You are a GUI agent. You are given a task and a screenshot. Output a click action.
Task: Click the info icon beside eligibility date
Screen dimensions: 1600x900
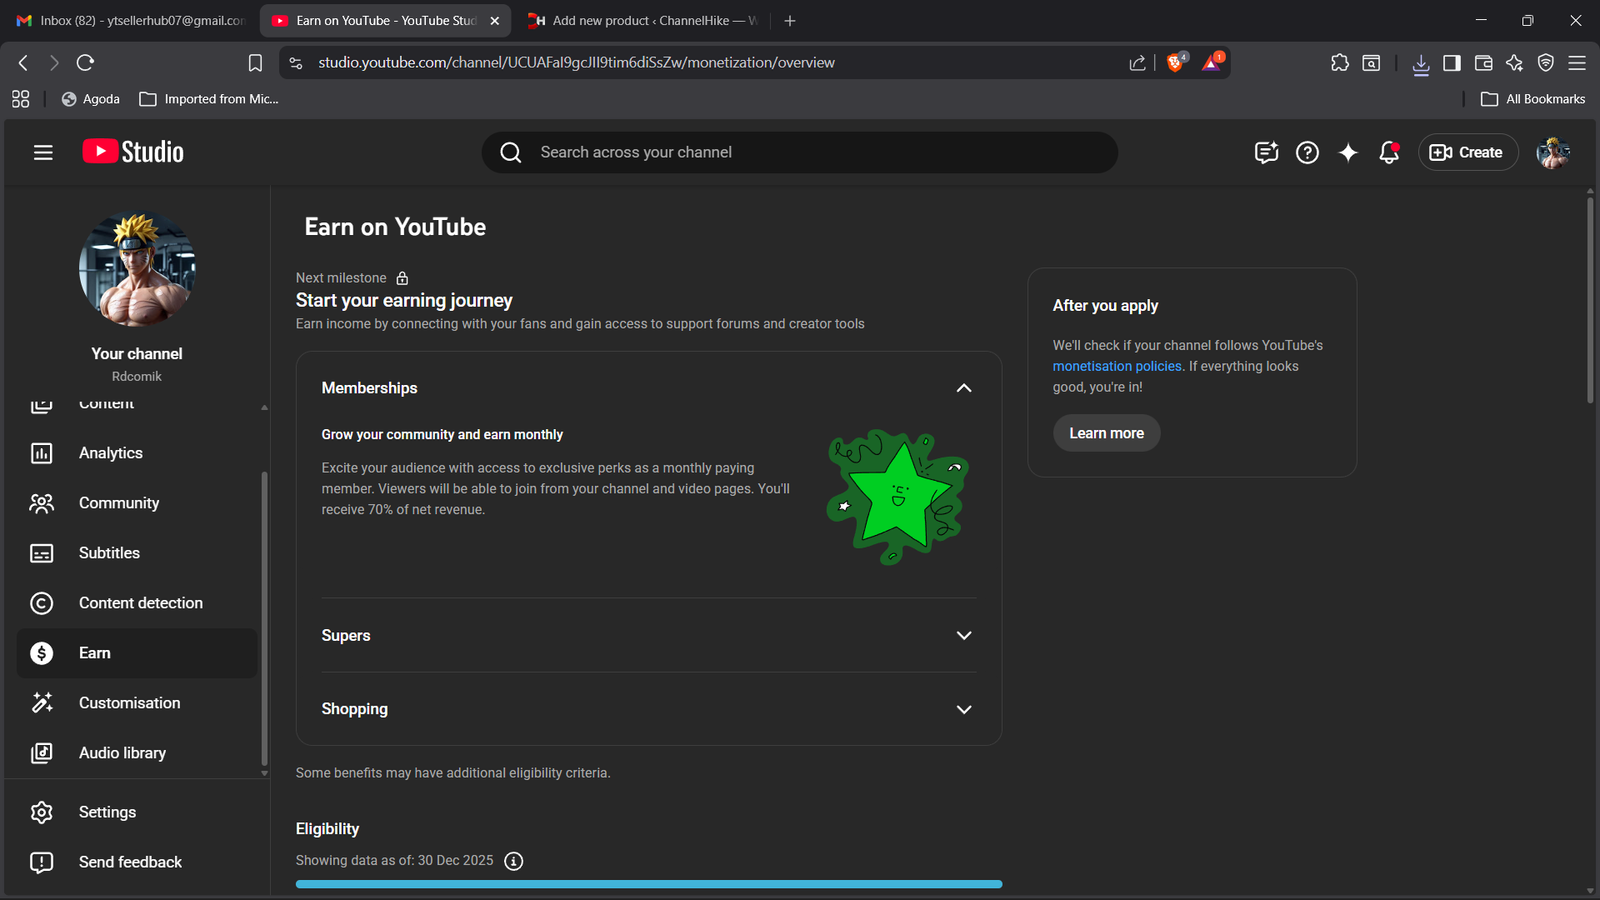[514, 861]
